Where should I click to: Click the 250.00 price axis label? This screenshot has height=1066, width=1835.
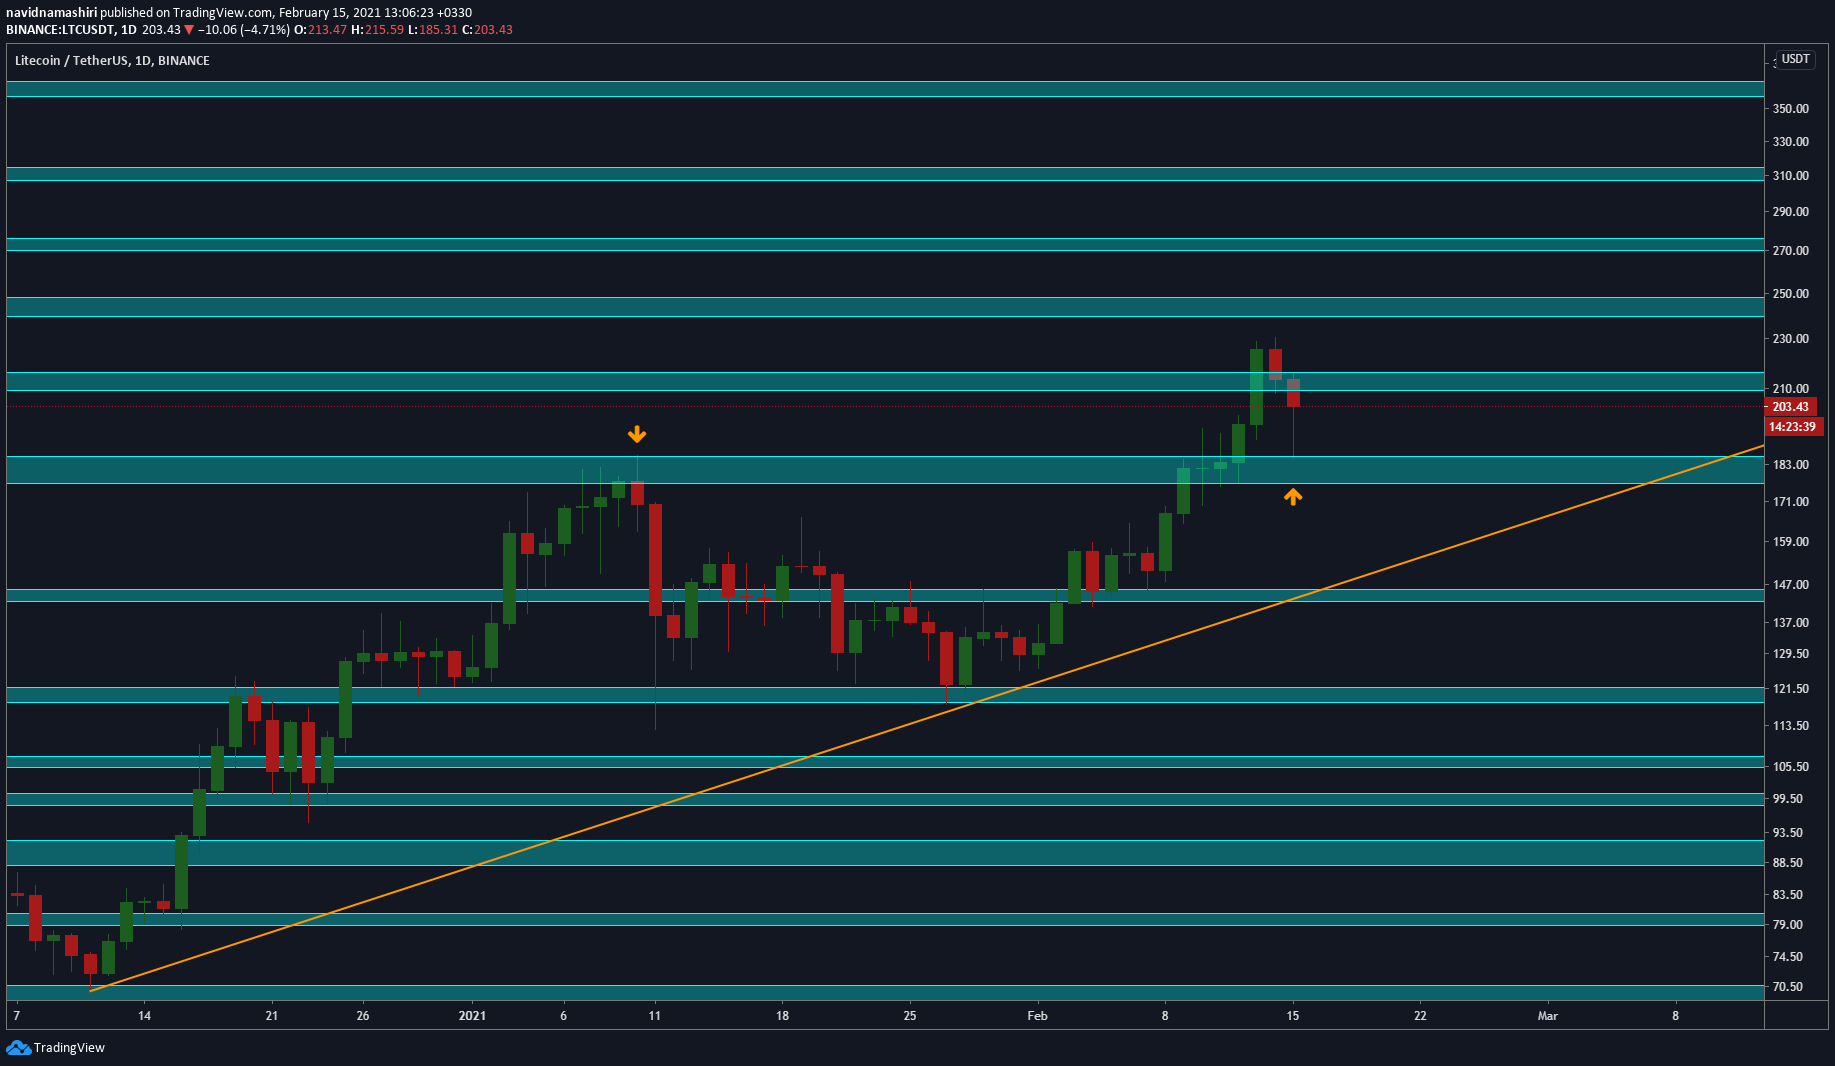(x=1790, y=294)
